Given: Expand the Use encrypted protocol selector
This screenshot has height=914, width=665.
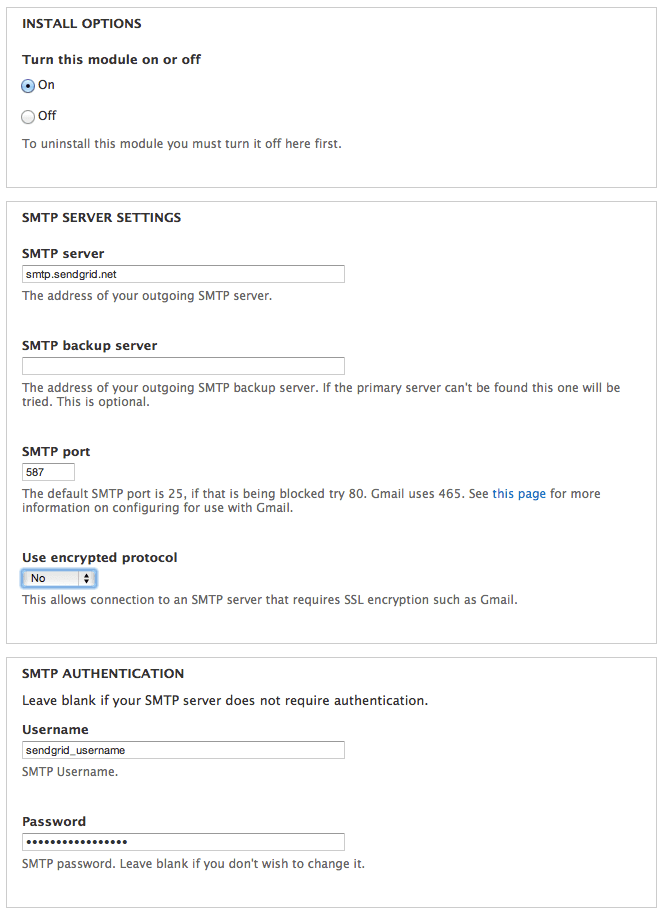Looking at the screenshot, I should point(58,577).
